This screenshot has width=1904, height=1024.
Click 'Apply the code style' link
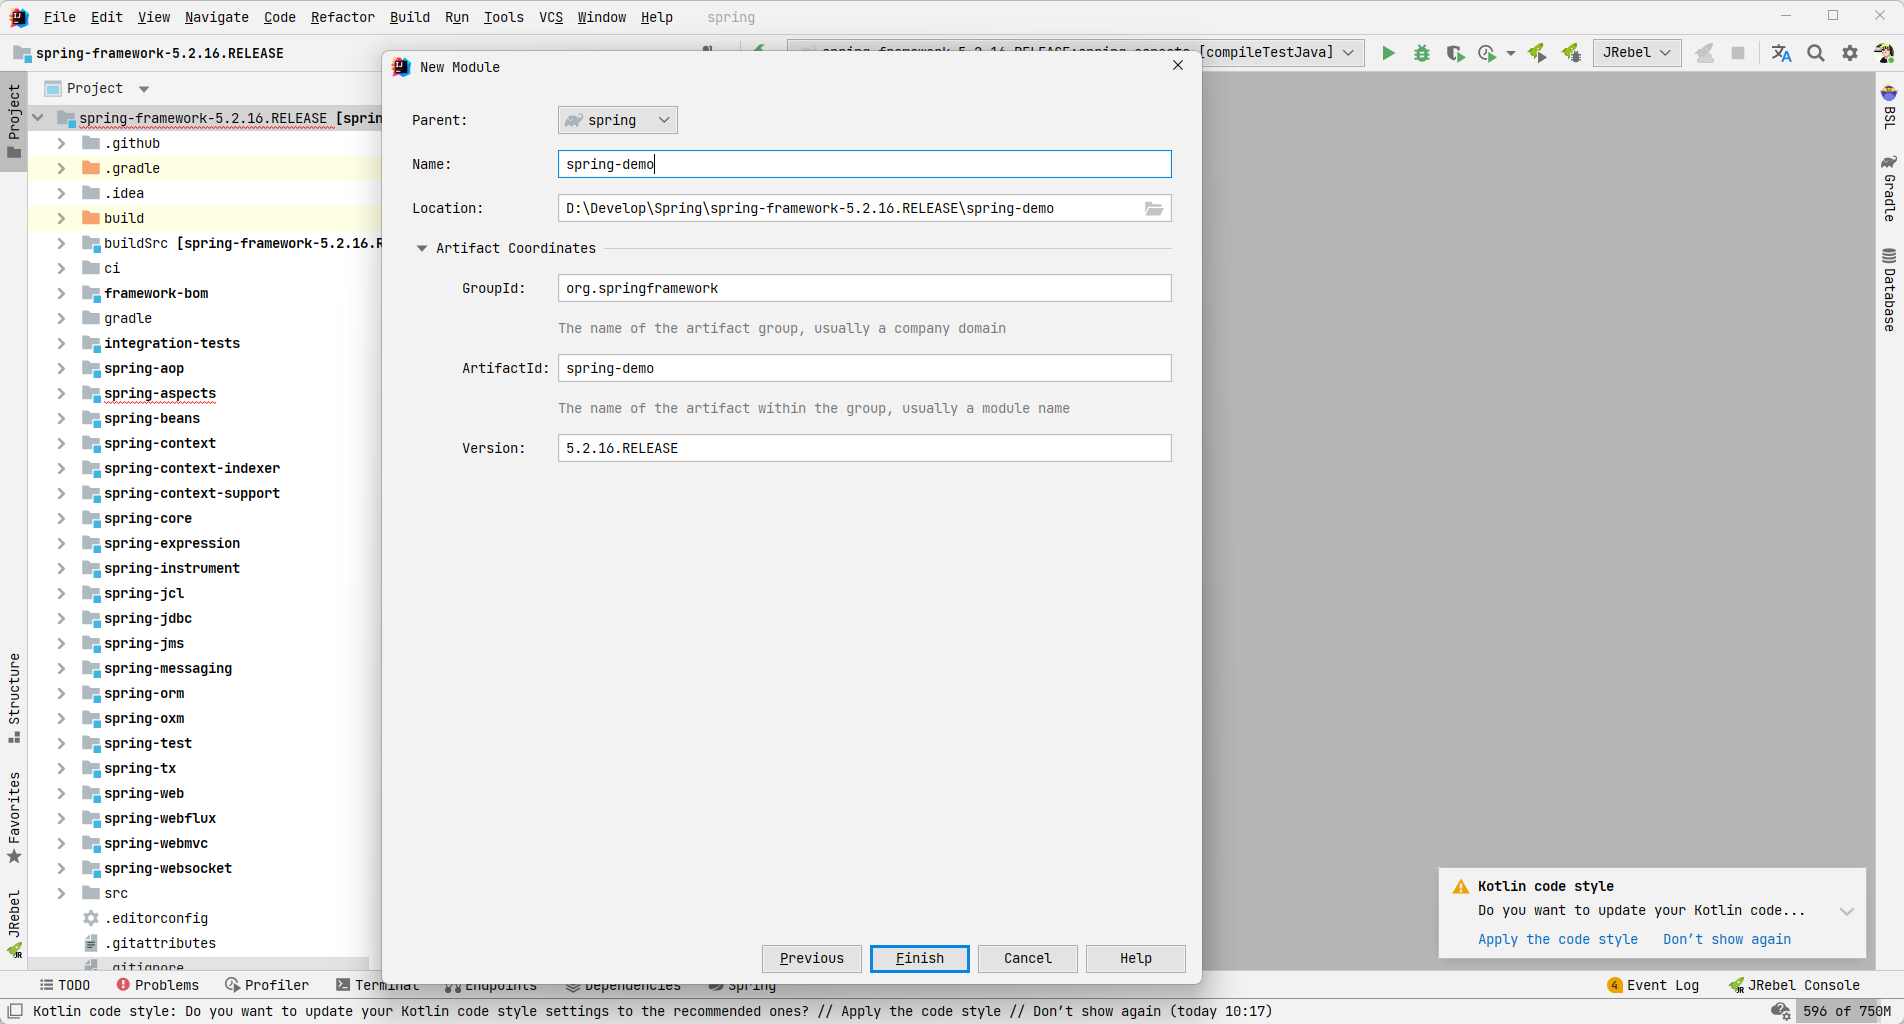(1558, 939)
